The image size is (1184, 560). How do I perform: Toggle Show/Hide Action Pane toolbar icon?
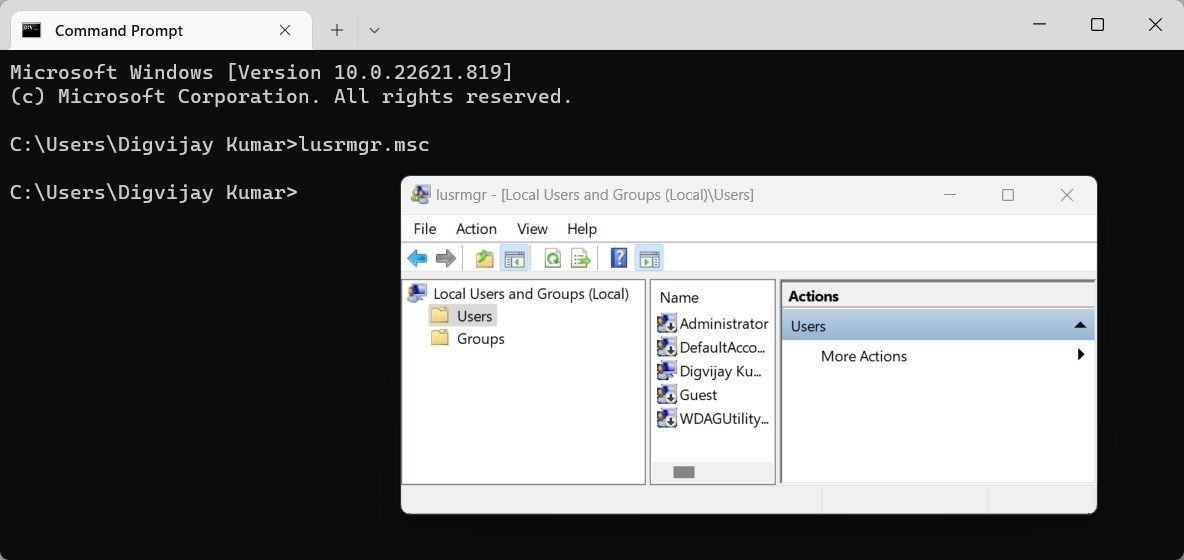pyautogui.click(x=649, y=258)
